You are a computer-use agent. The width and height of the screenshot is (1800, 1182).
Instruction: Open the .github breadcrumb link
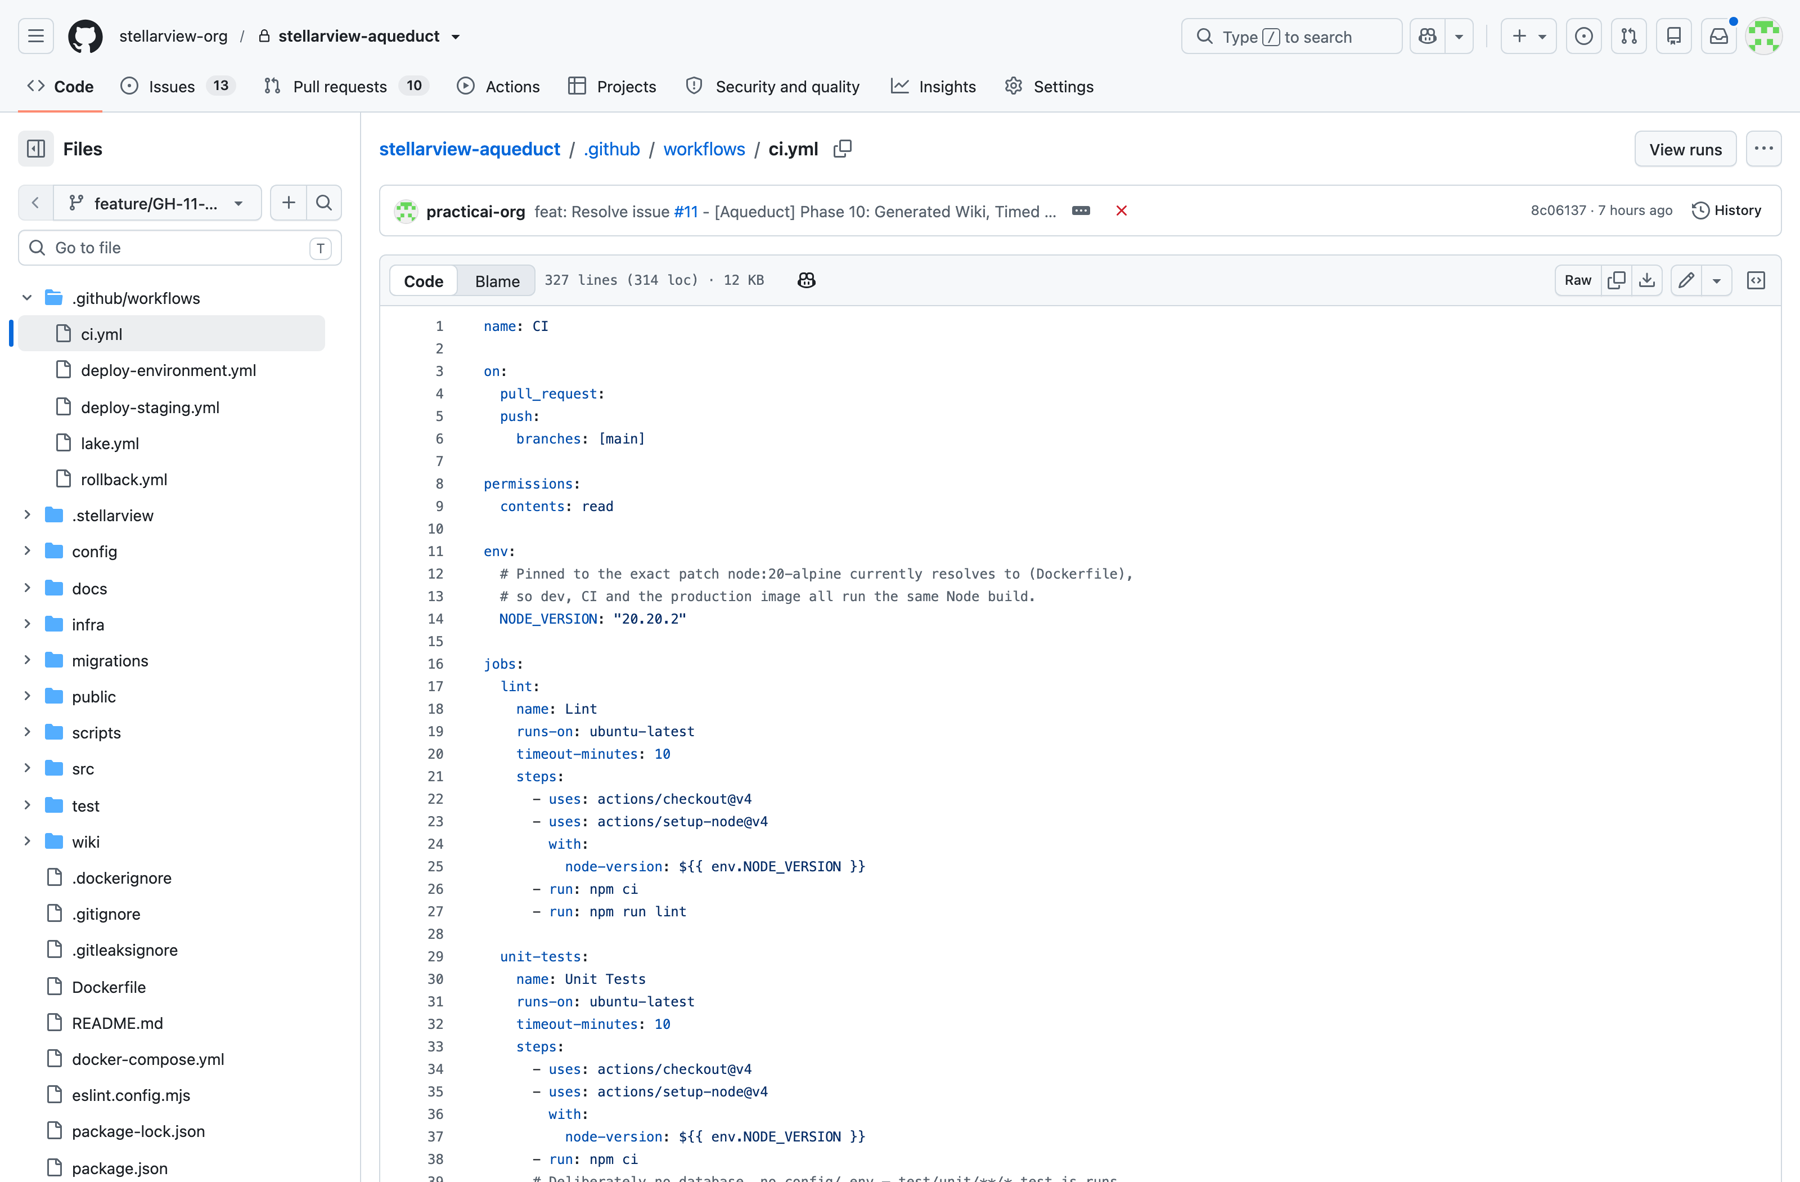(611, 149)
